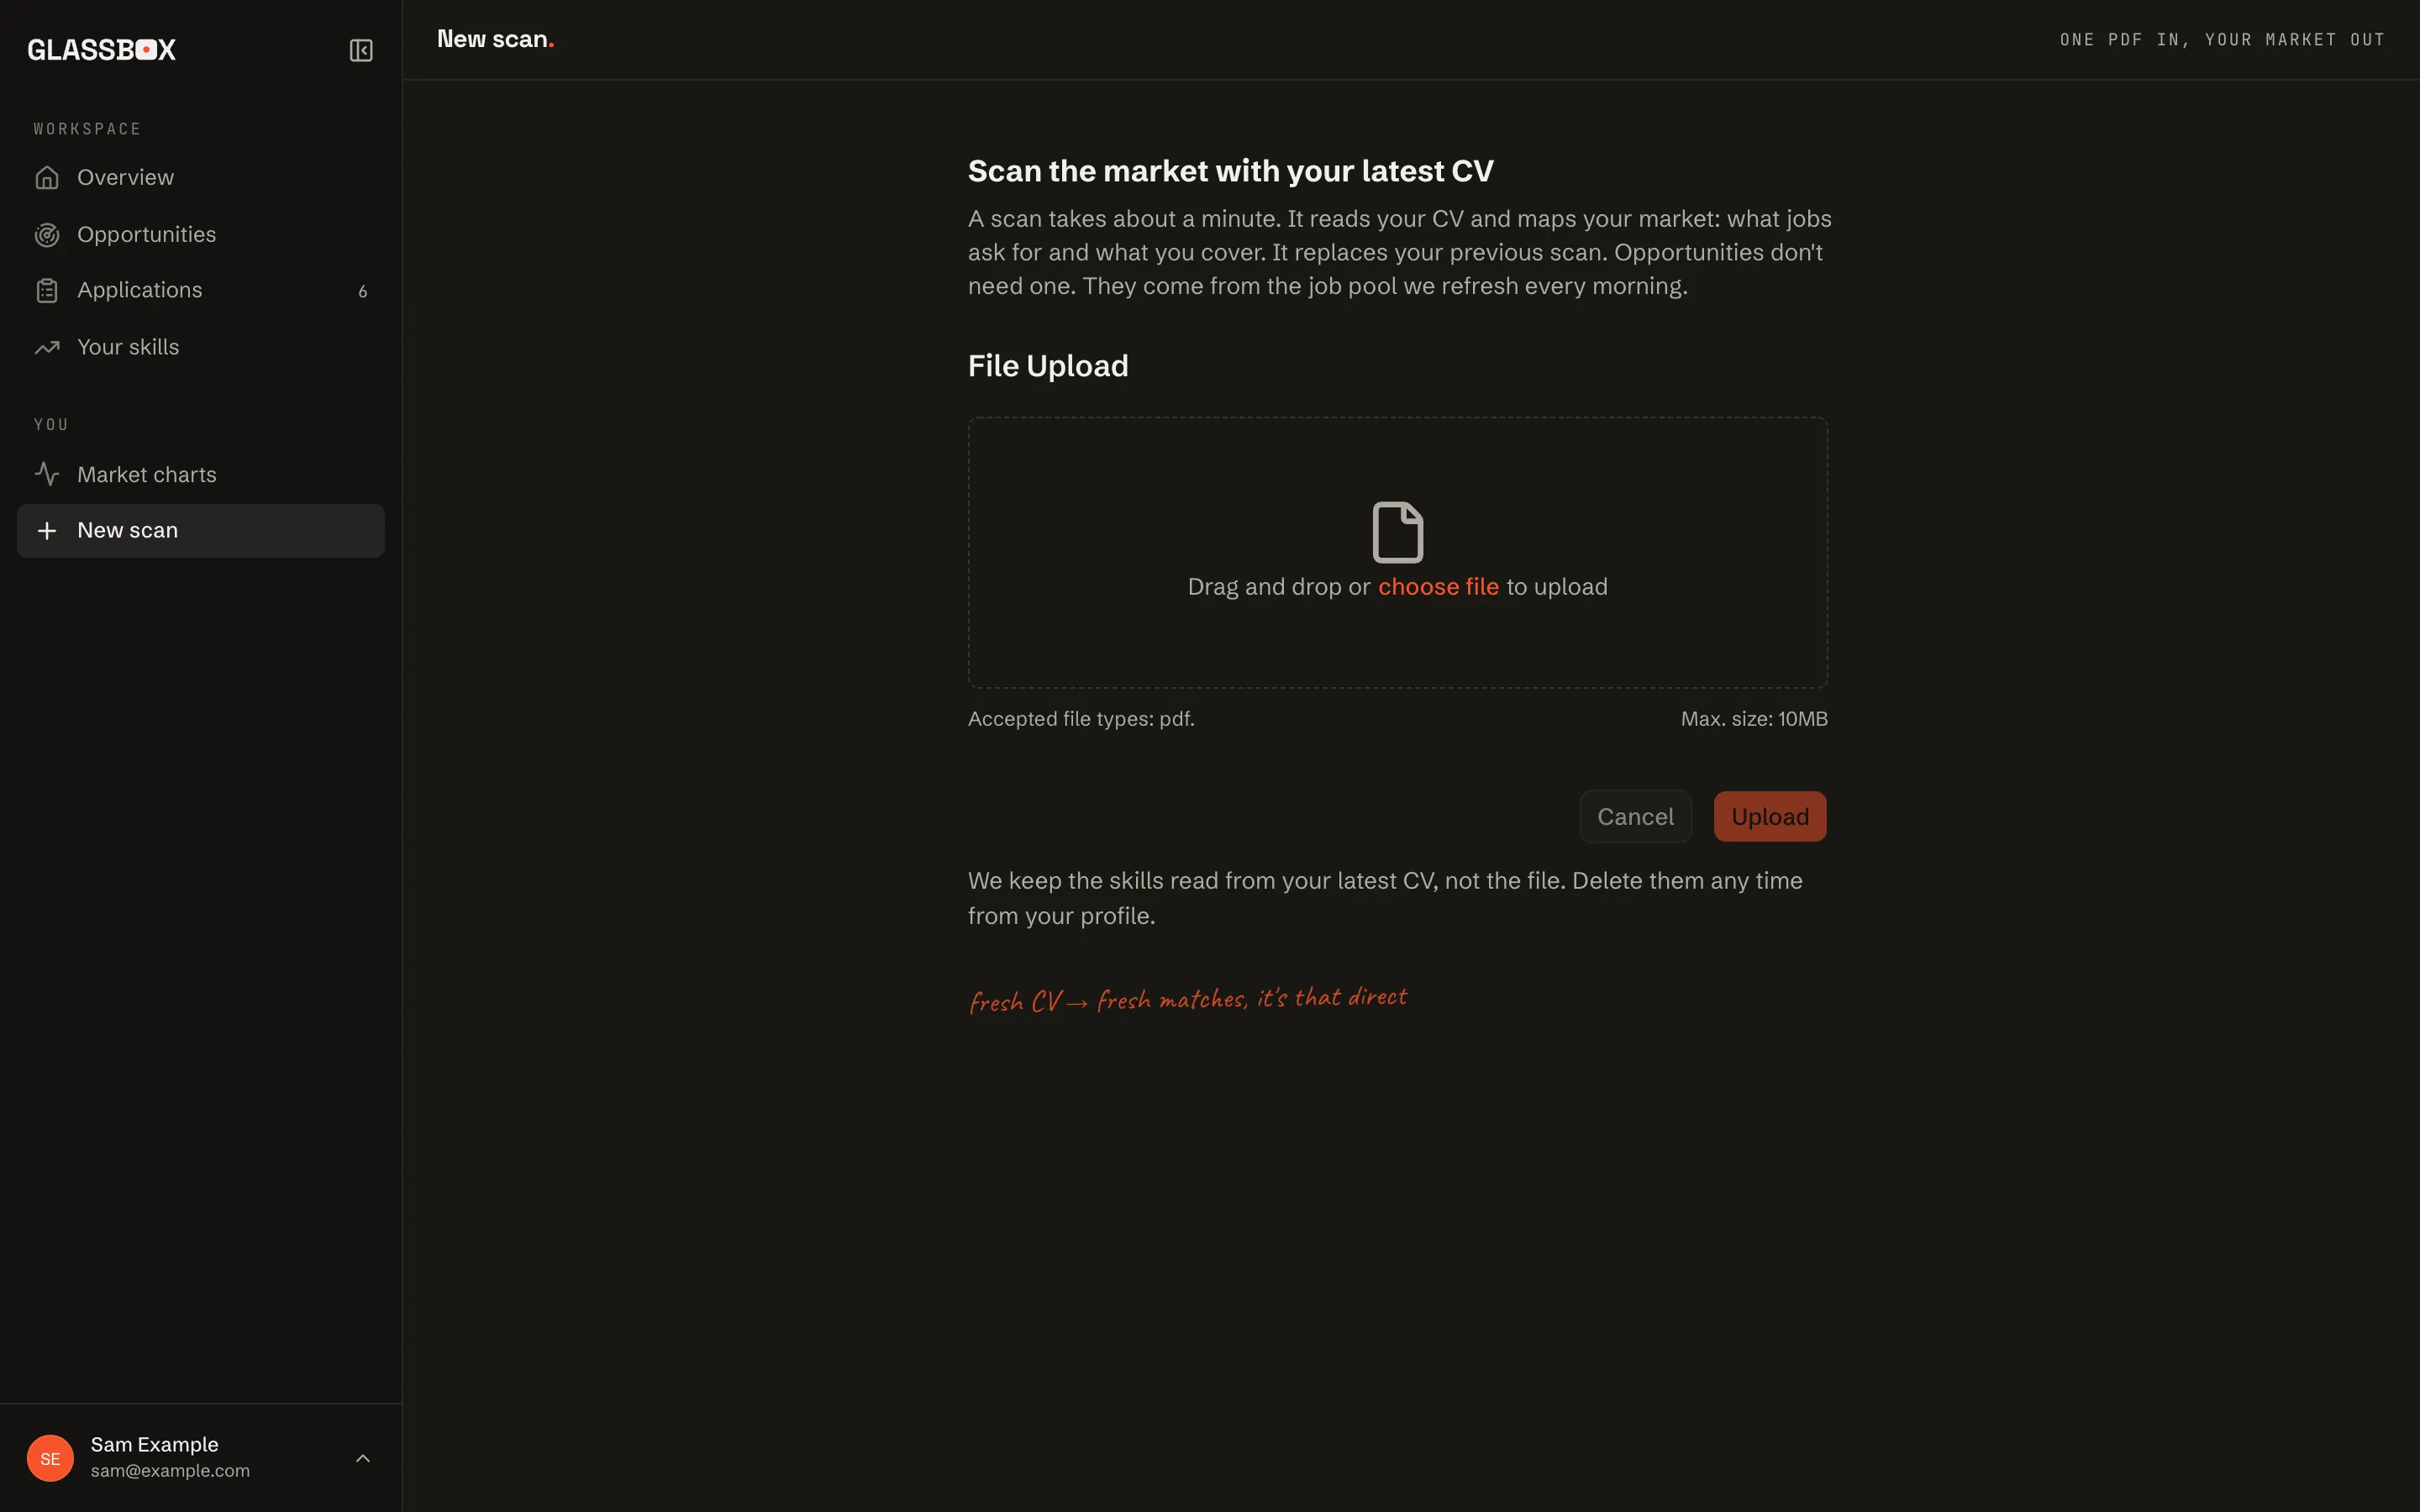2420x1512 pixels.
Task: Collapse the sidebar with the panel icon
Action: (x=361, y=50)
